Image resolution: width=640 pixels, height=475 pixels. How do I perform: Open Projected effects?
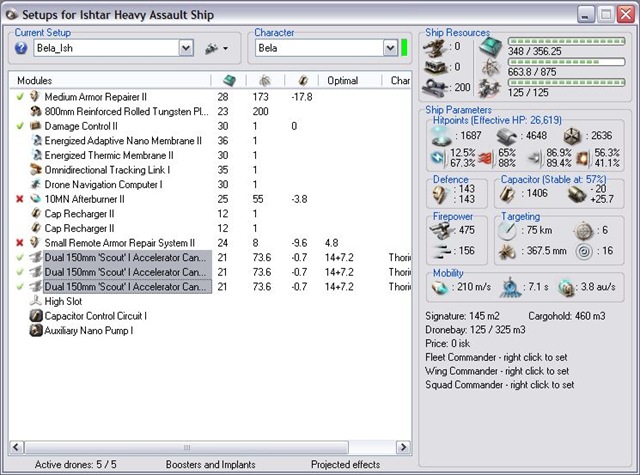click(345, 464)
